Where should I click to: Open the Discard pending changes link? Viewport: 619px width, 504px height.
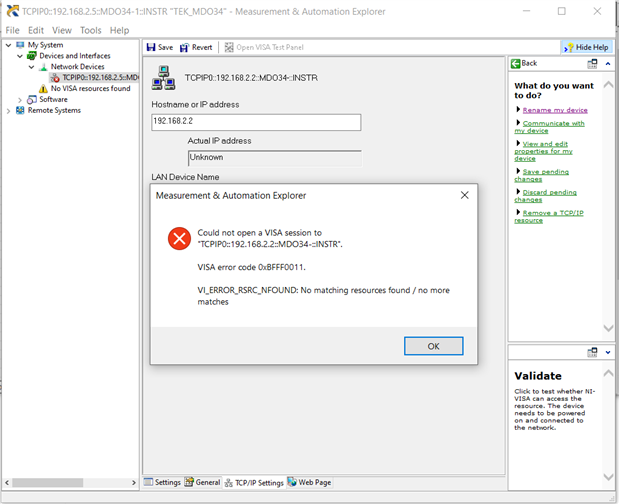pos(546,196)
